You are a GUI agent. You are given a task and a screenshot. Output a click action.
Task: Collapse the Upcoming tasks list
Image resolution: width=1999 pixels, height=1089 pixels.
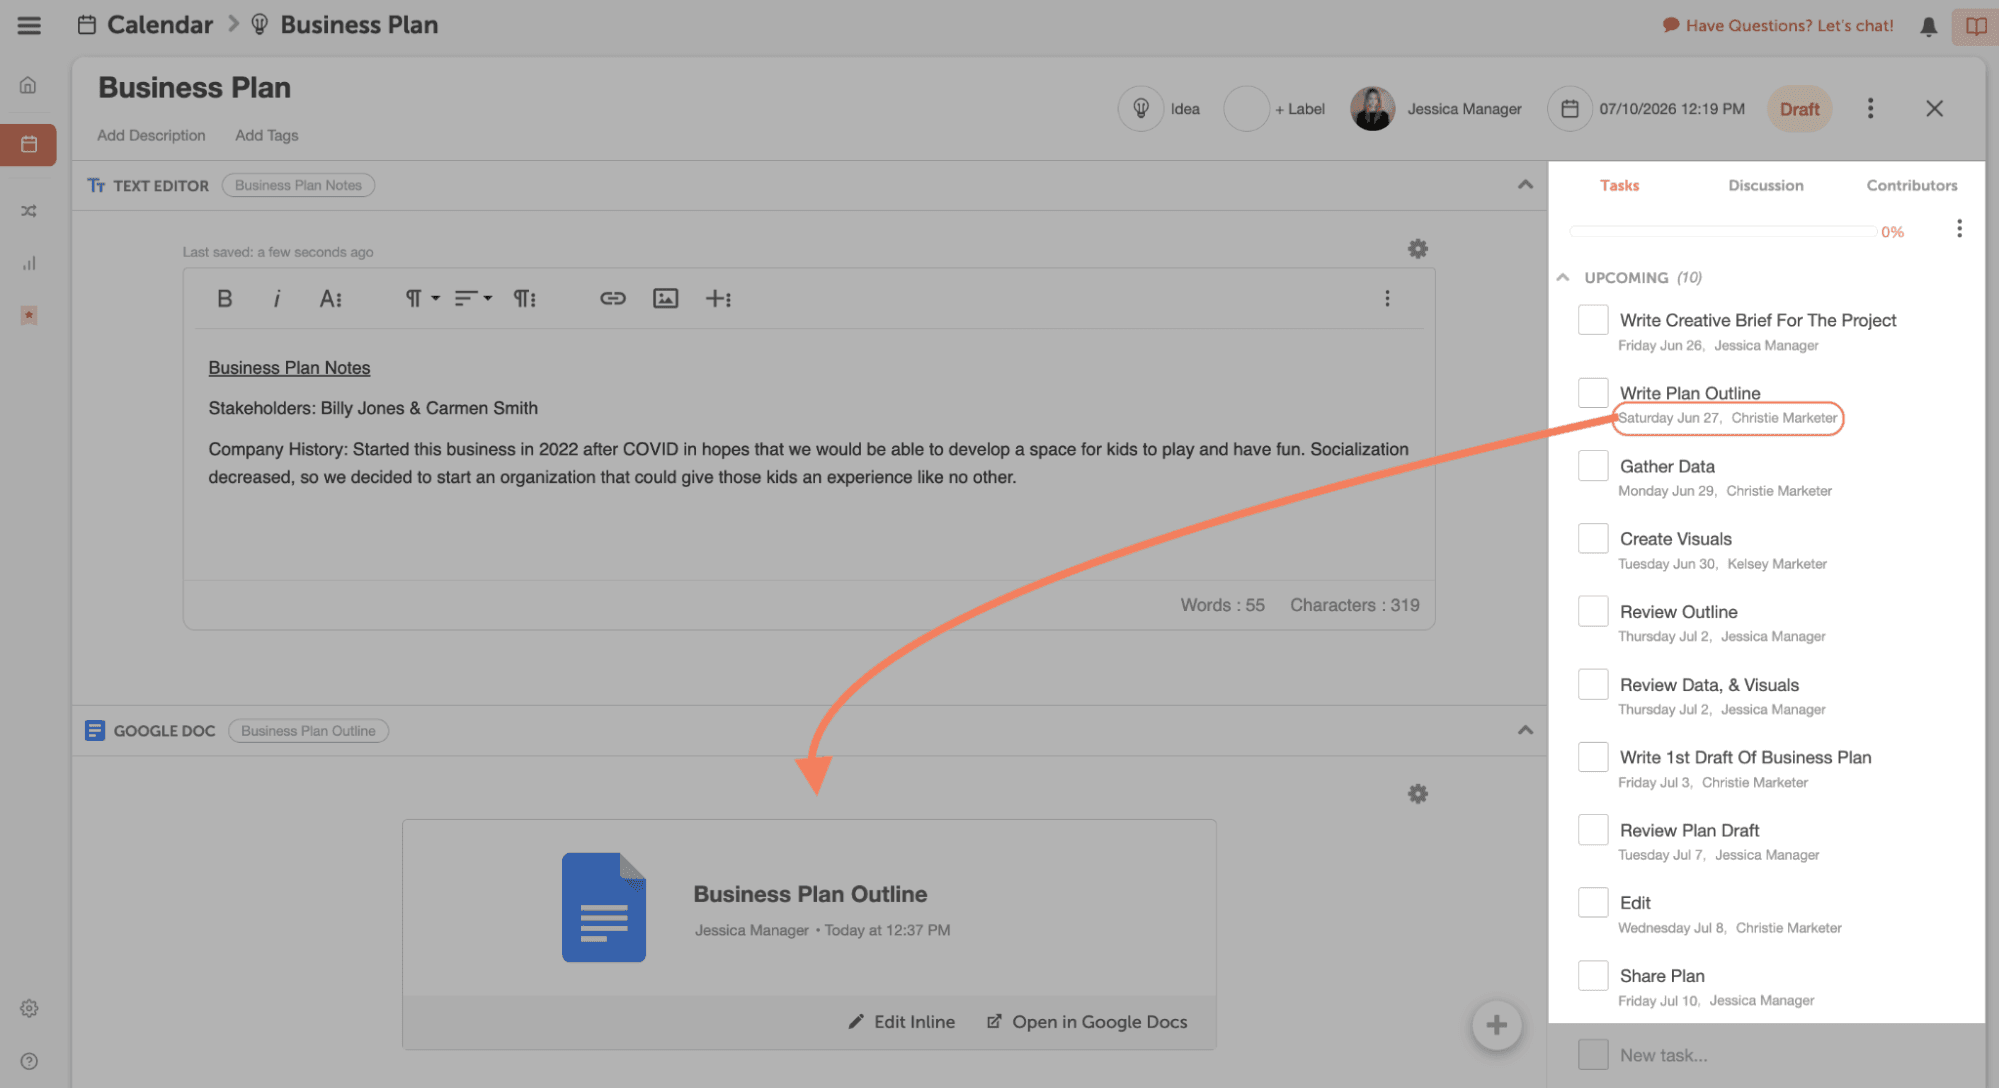coord(1563,277)
